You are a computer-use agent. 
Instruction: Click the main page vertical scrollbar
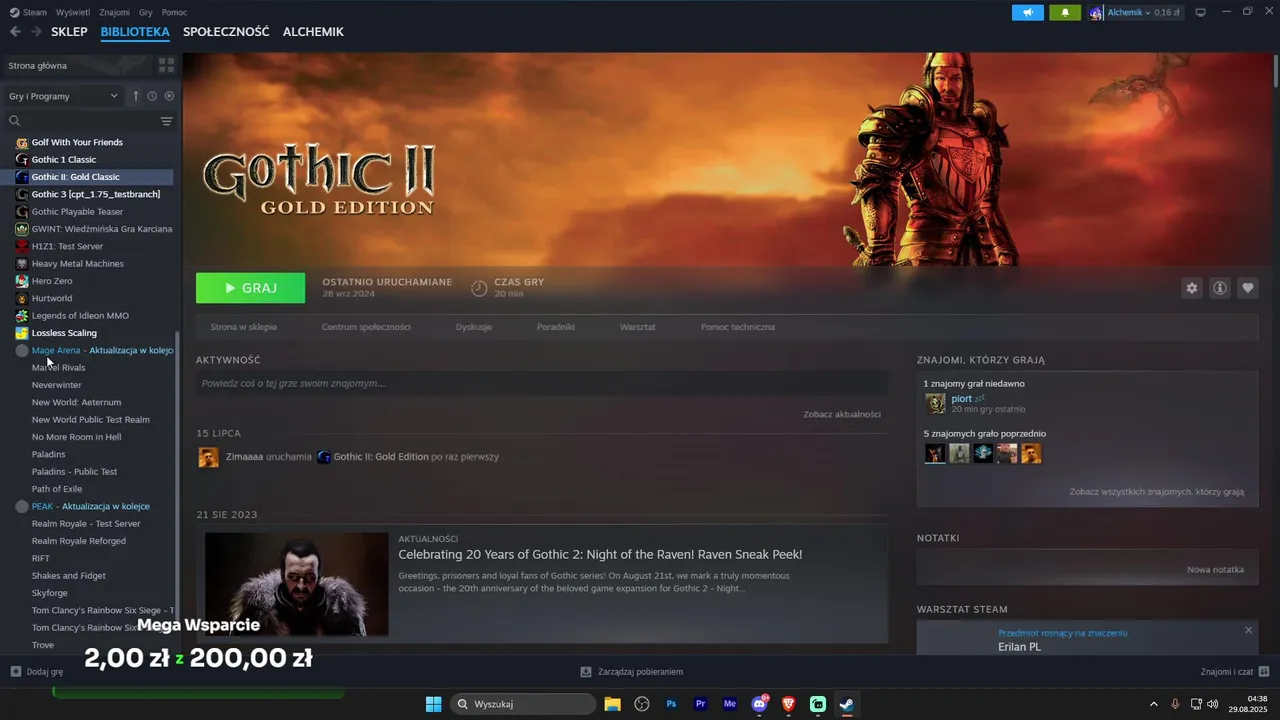coord(1275,72)
